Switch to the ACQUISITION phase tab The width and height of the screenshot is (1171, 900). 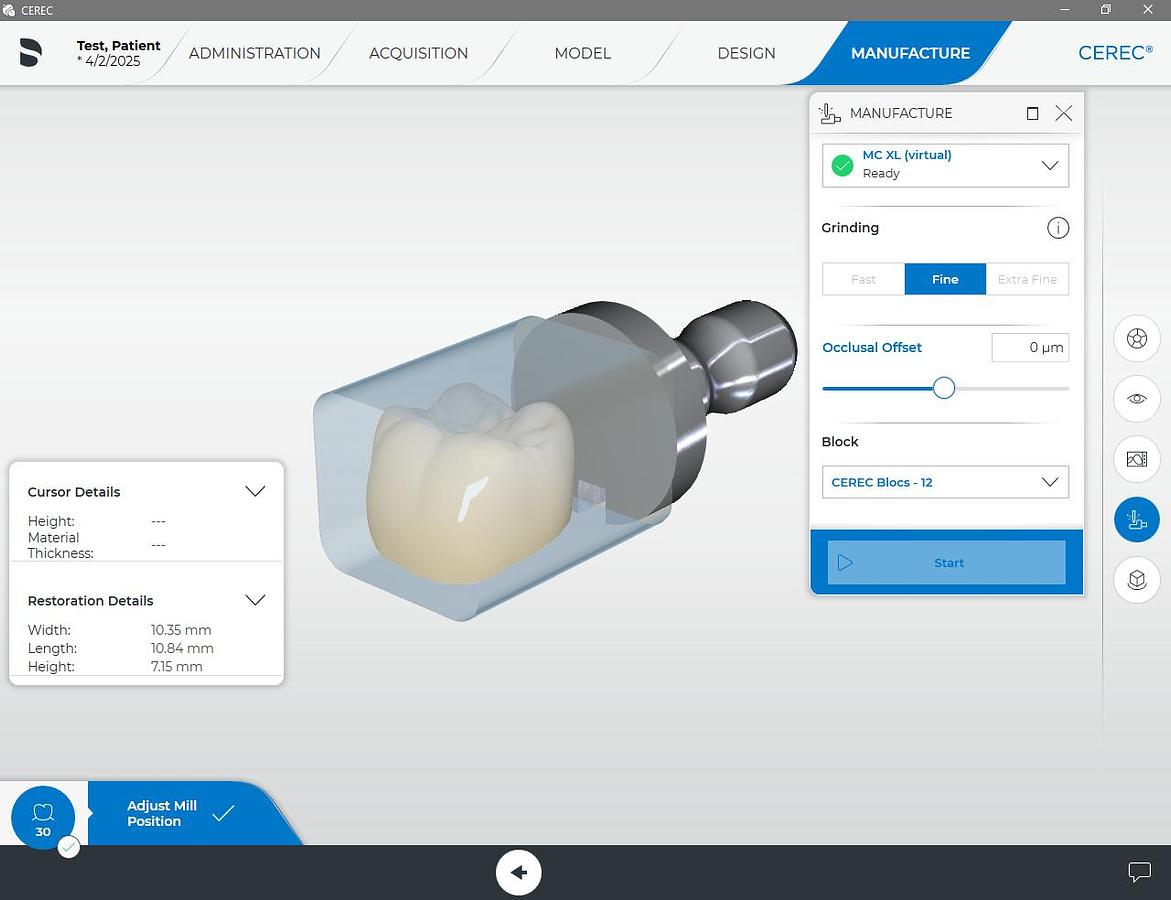418,53
